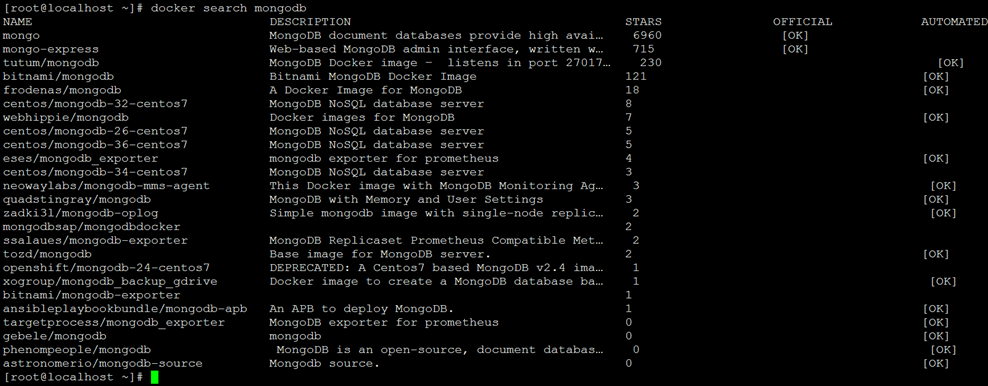
Task: Select 'astronomerio/mongodb-source' image name
Action: [103, 364]
